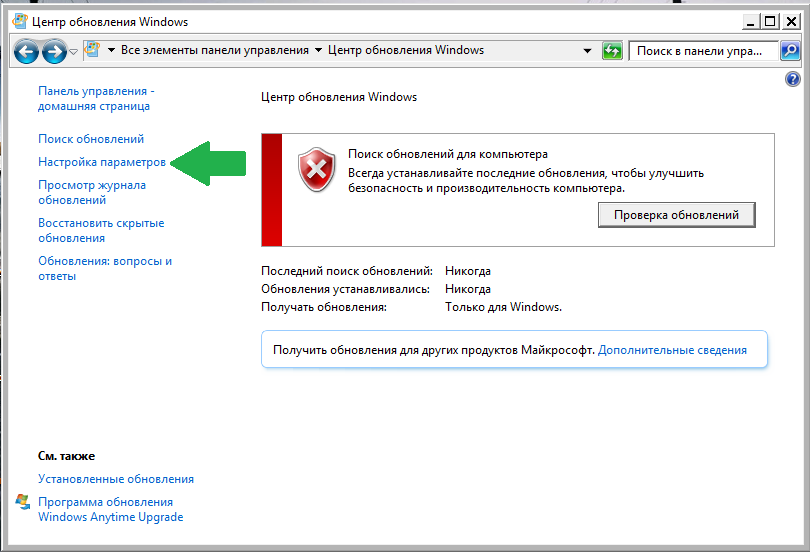
Task: Click the magnifier search icon
Action: click(x=790, y=51)
